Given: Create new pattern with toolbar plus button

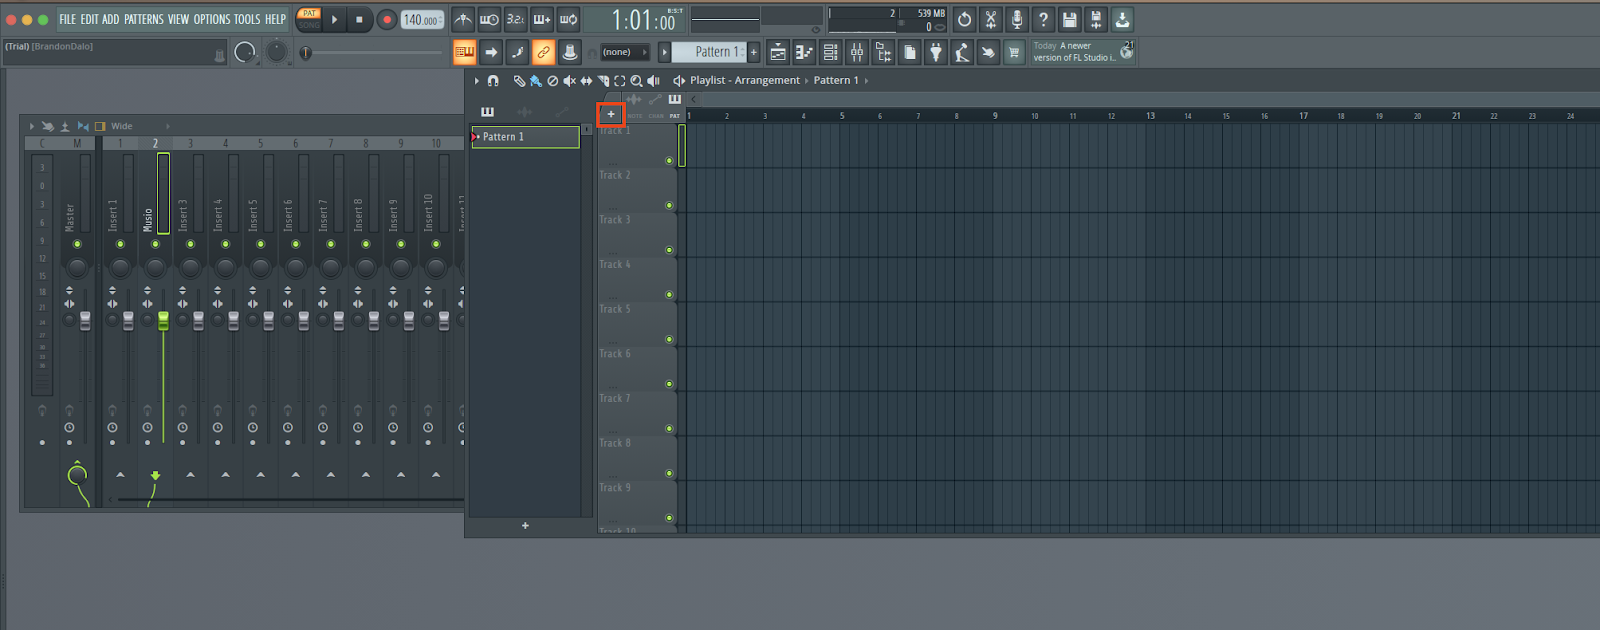Looking at the screenshot, I should point(754,52).
